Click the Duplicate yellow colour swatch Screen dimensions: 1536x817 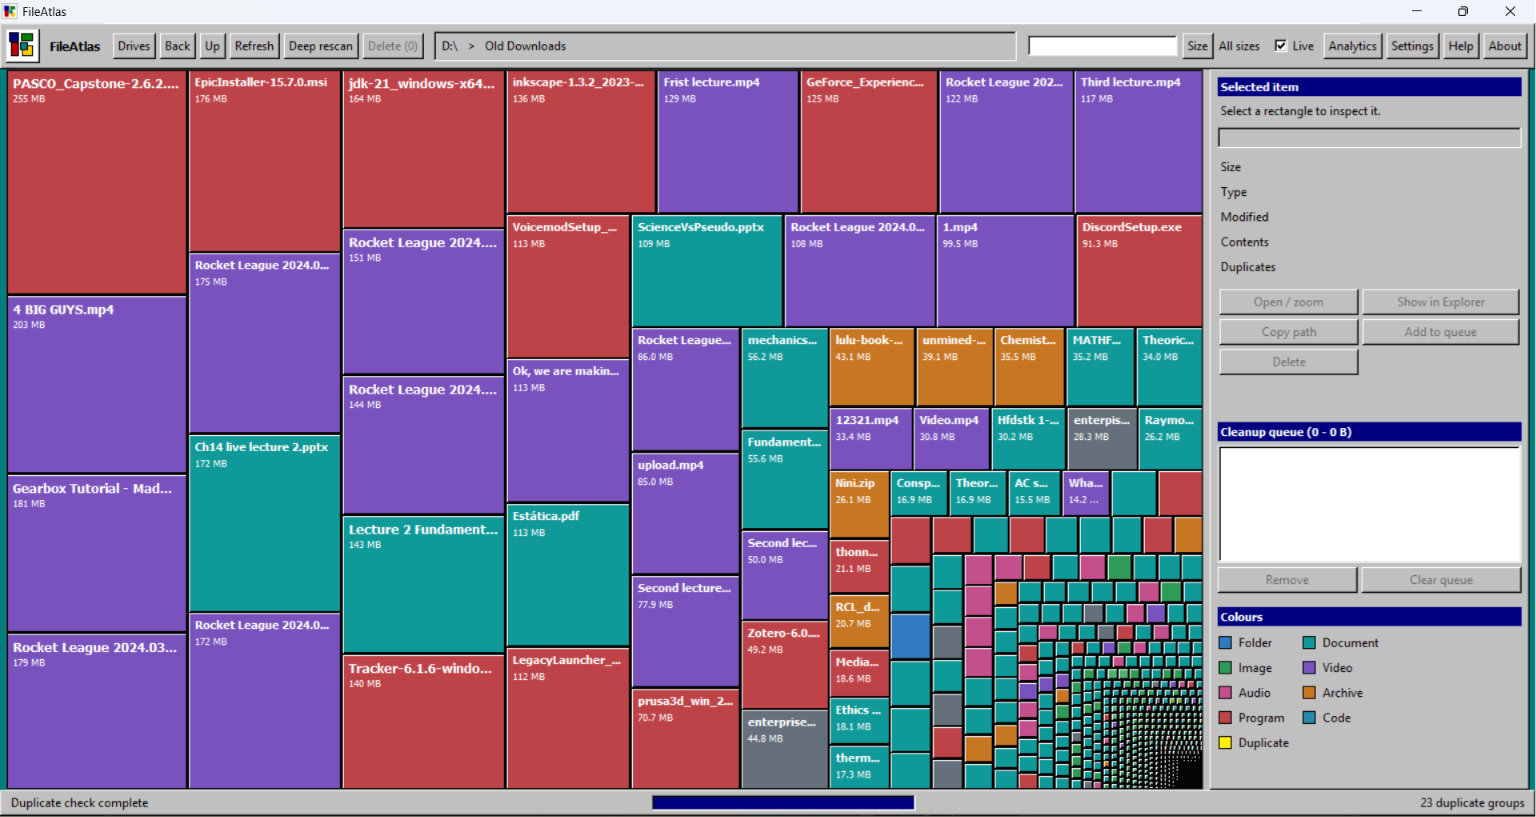(x=1225, y=743)
